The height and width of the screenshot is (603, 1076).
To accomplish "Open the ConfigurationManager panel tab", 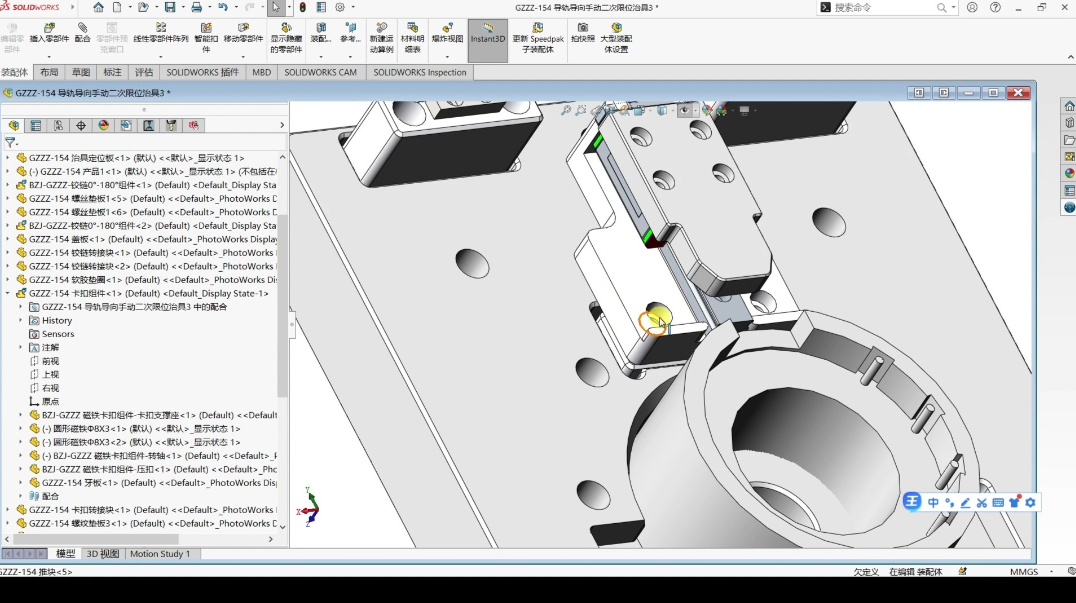I will 58,126.
